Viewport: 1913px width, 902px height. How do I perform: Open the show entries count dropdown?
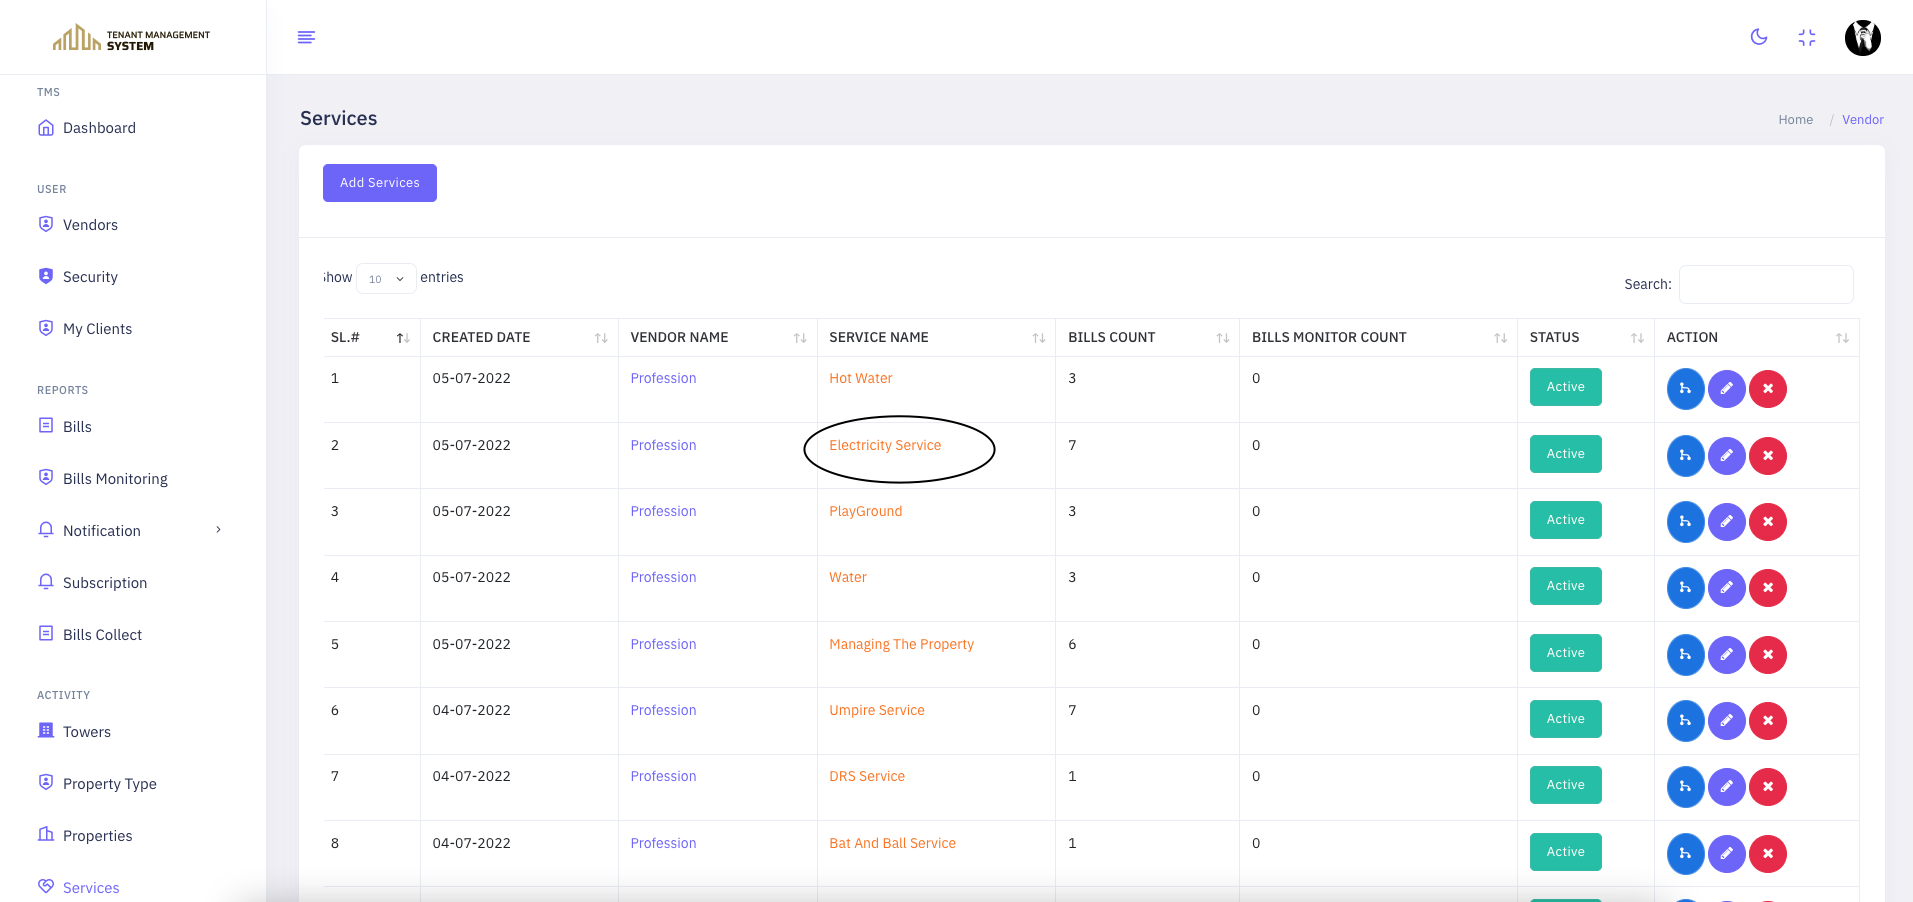pos(386,279)
